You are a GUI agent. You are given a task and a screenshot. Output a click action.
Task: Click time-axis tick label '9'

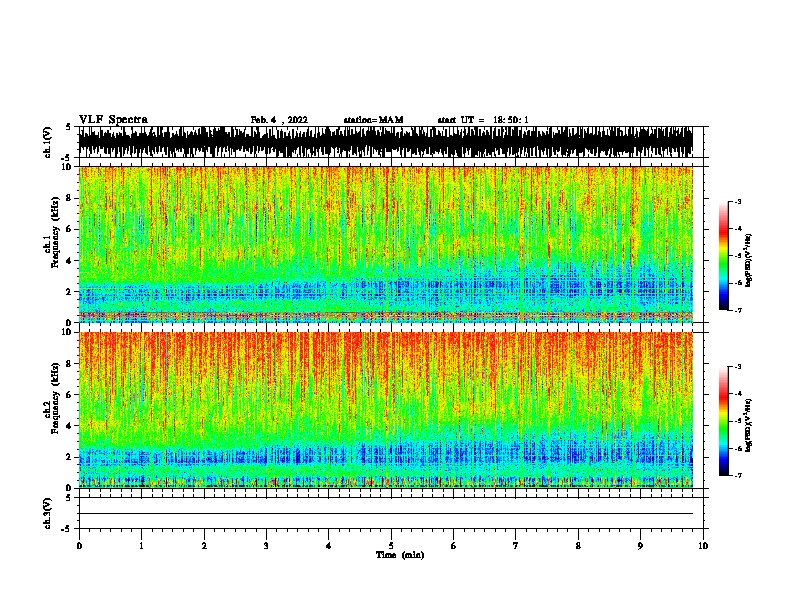[x=640, y=545]
